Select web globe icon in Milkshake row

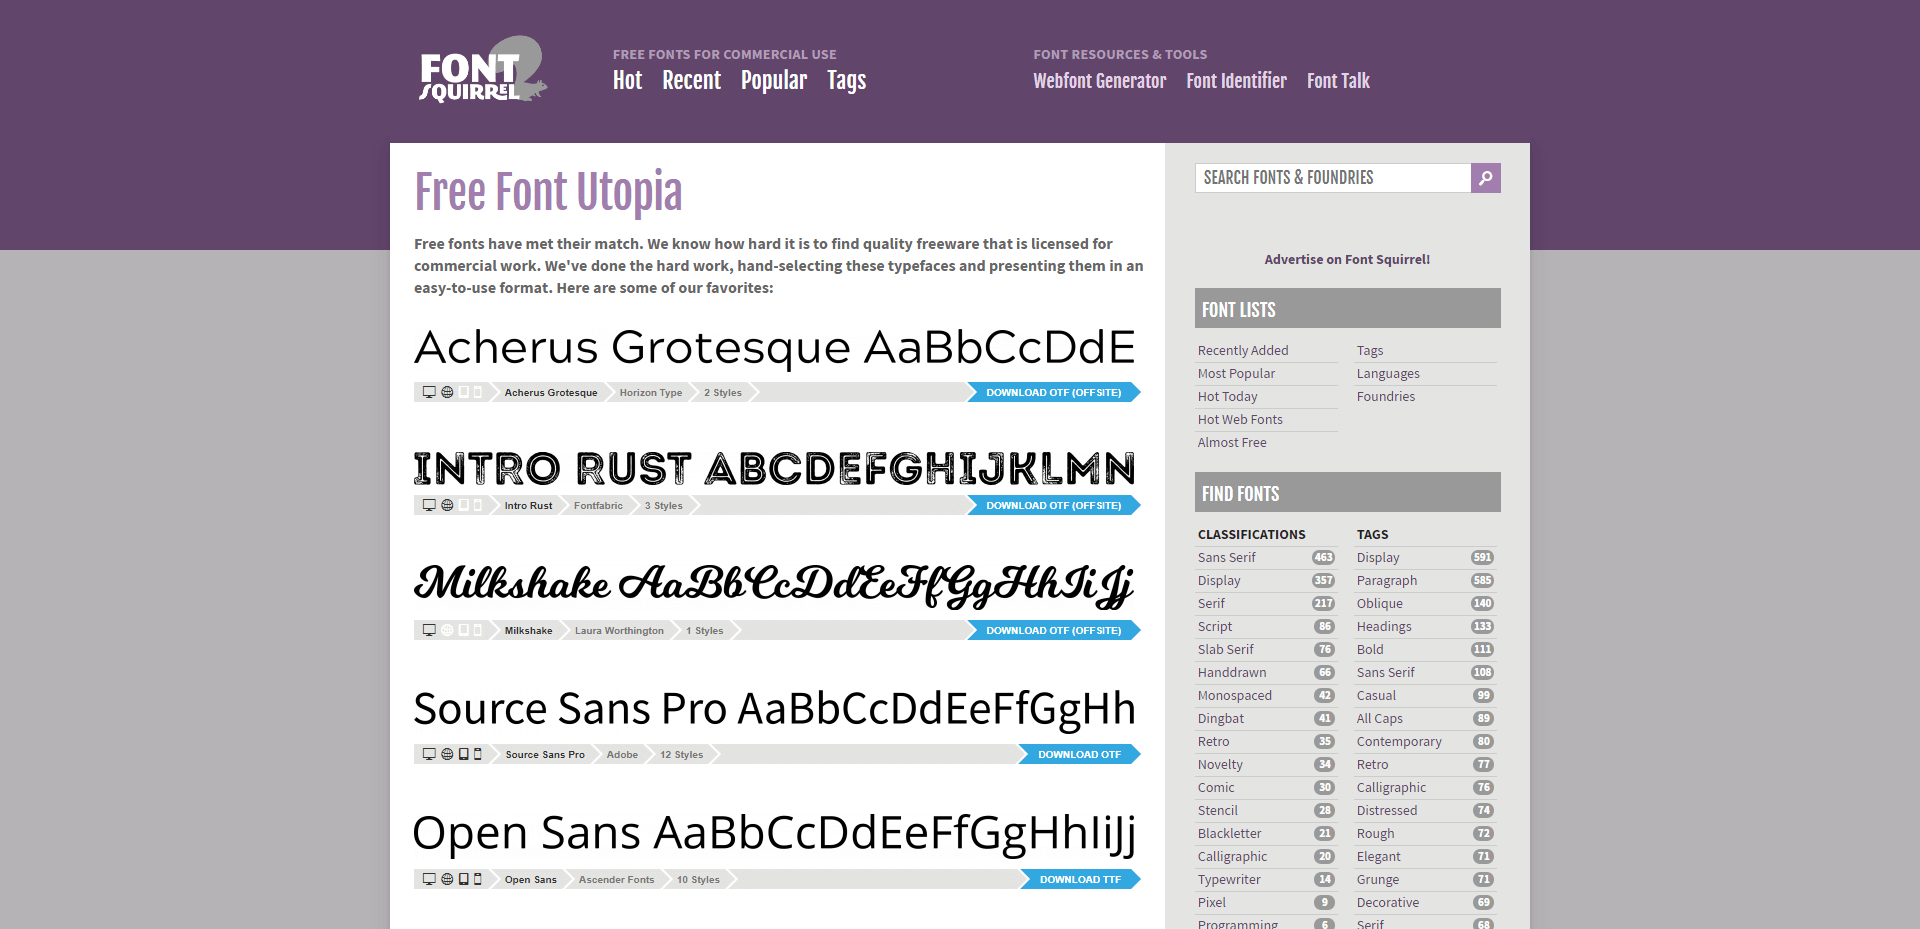point(447,630)
